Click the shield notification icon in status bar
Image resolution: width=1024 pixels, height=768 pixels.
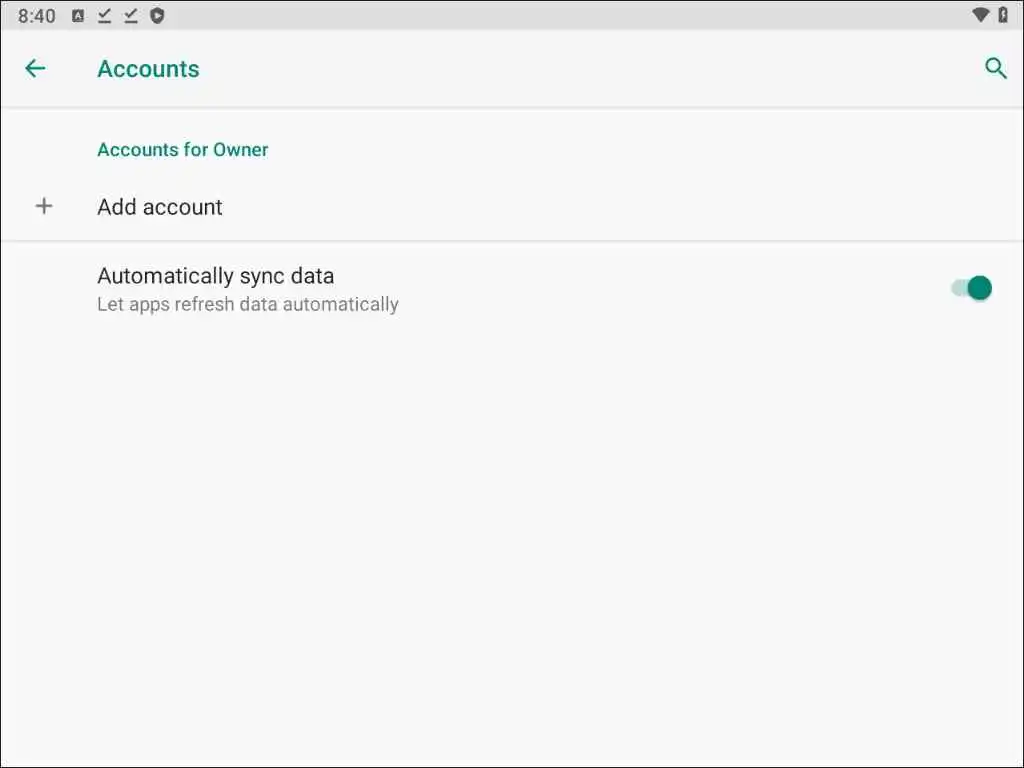coord(157,16)
